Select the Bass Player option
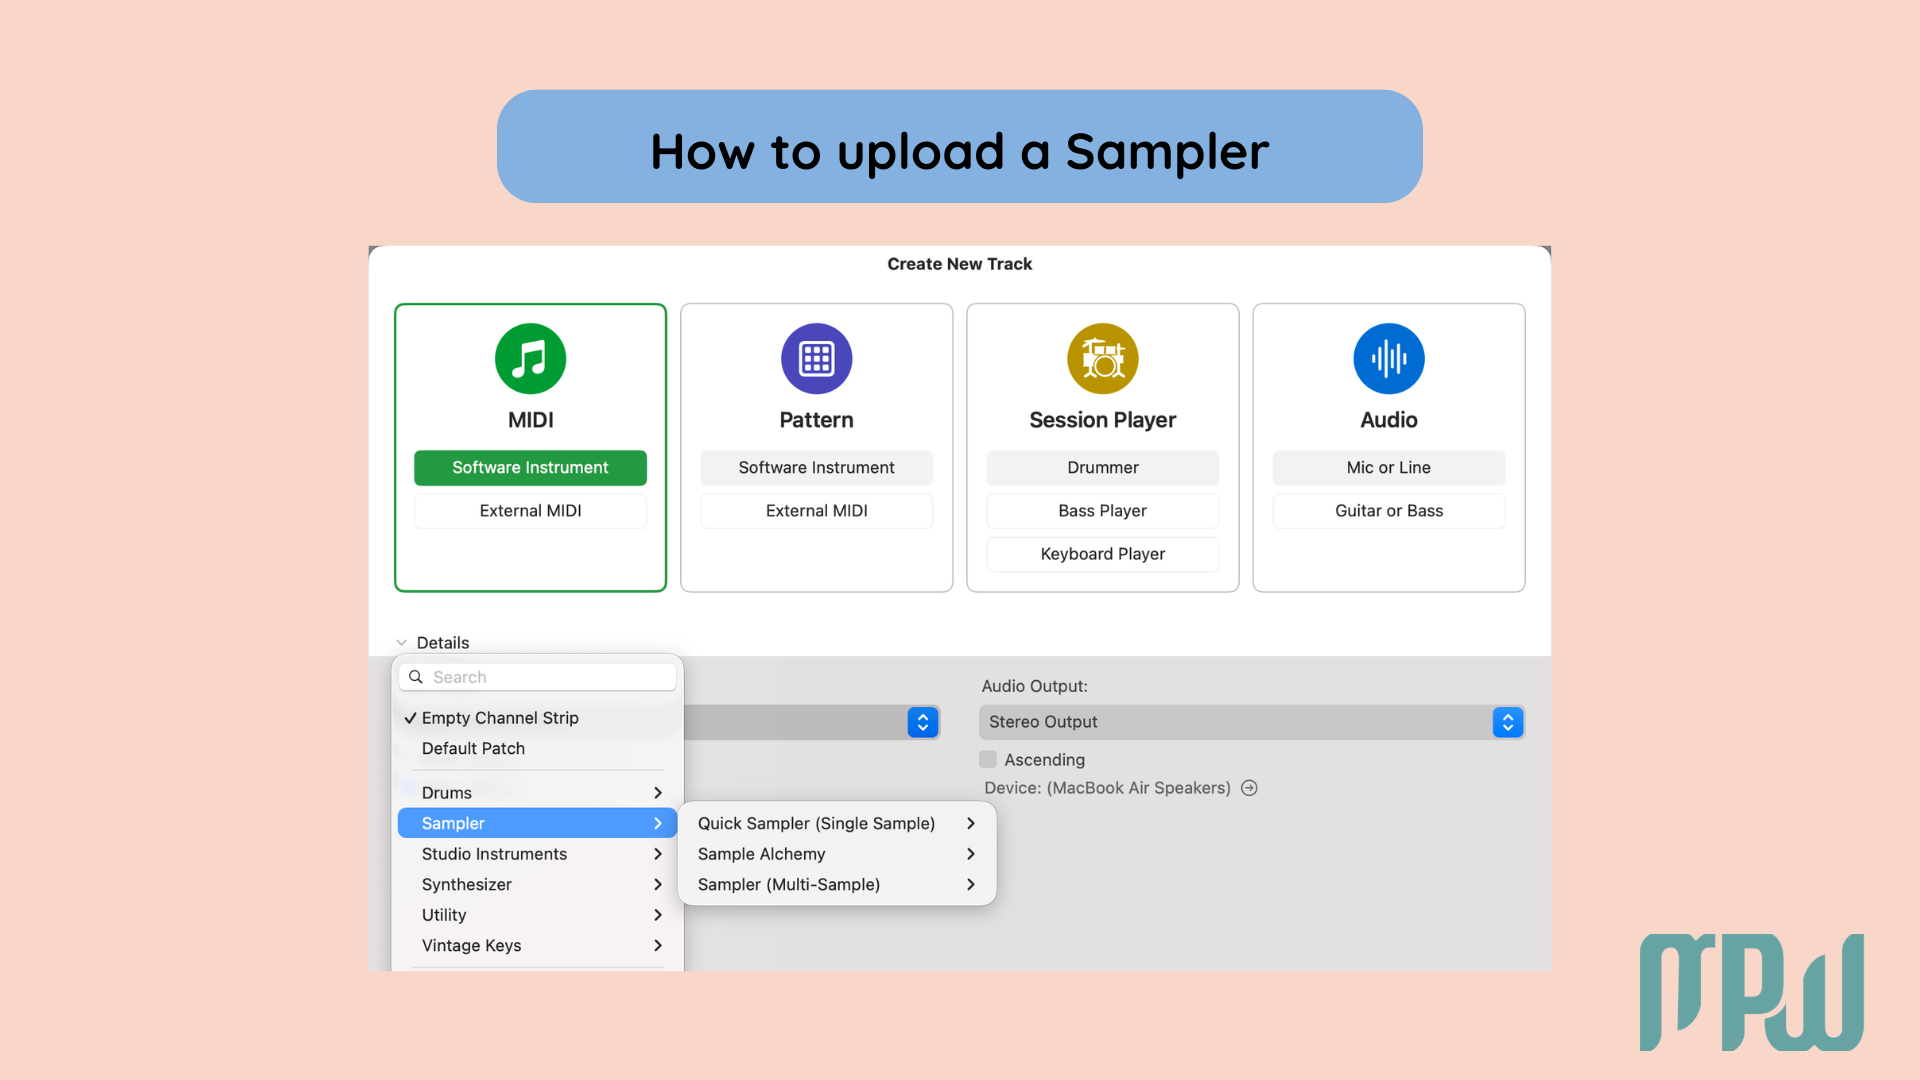This screenshot has width=1920, height=1080. (1102, 510)
